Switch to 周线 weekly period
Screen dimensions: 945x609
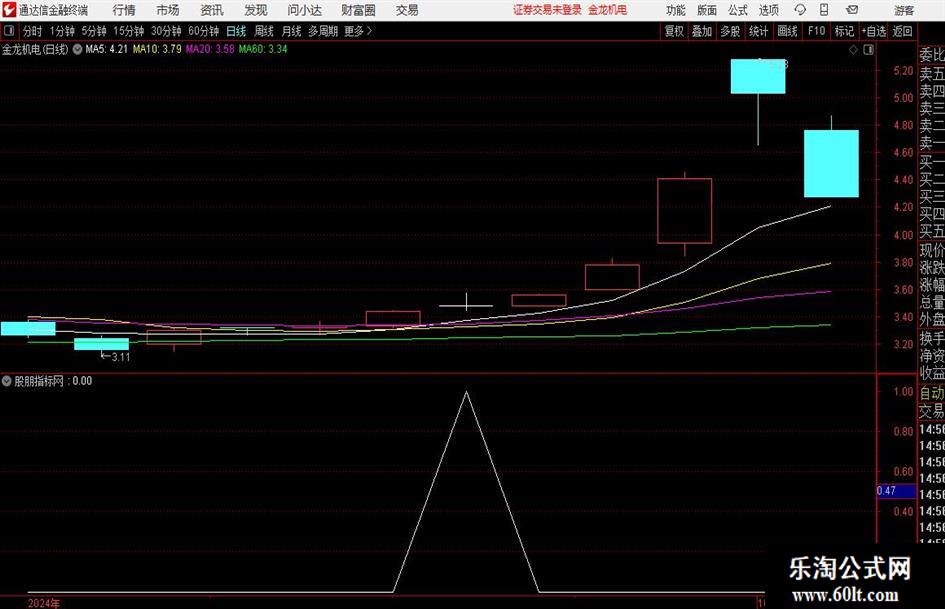(263, 31)
